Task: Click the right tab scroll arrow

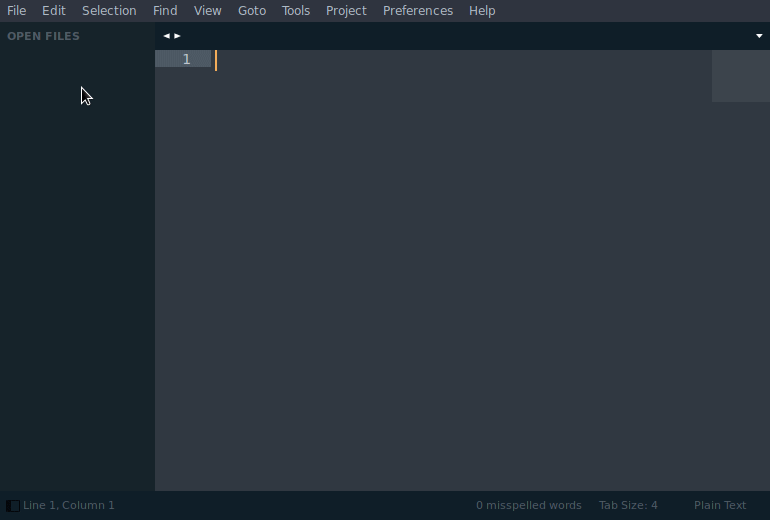Action: [178, 36]
